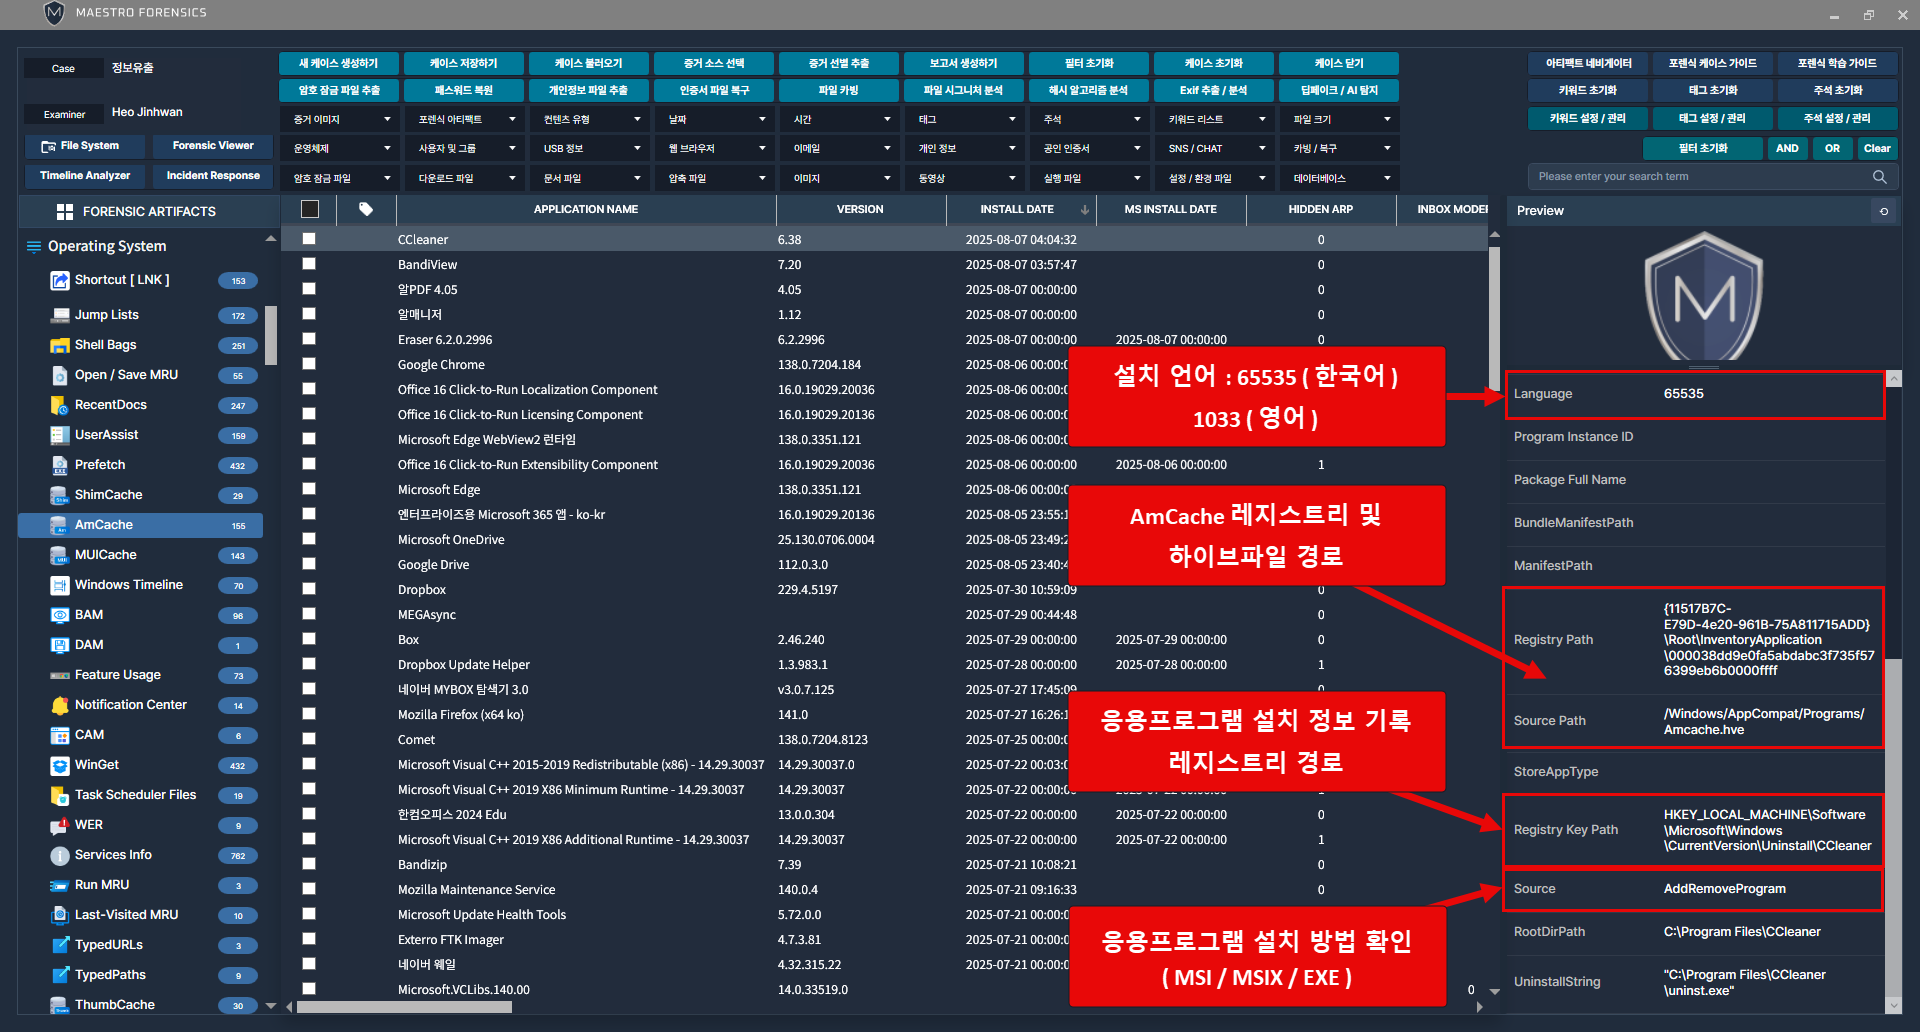Expand the 이메일 dropdown
The width and height of the screenshot is (1920, 1032).
840,148
